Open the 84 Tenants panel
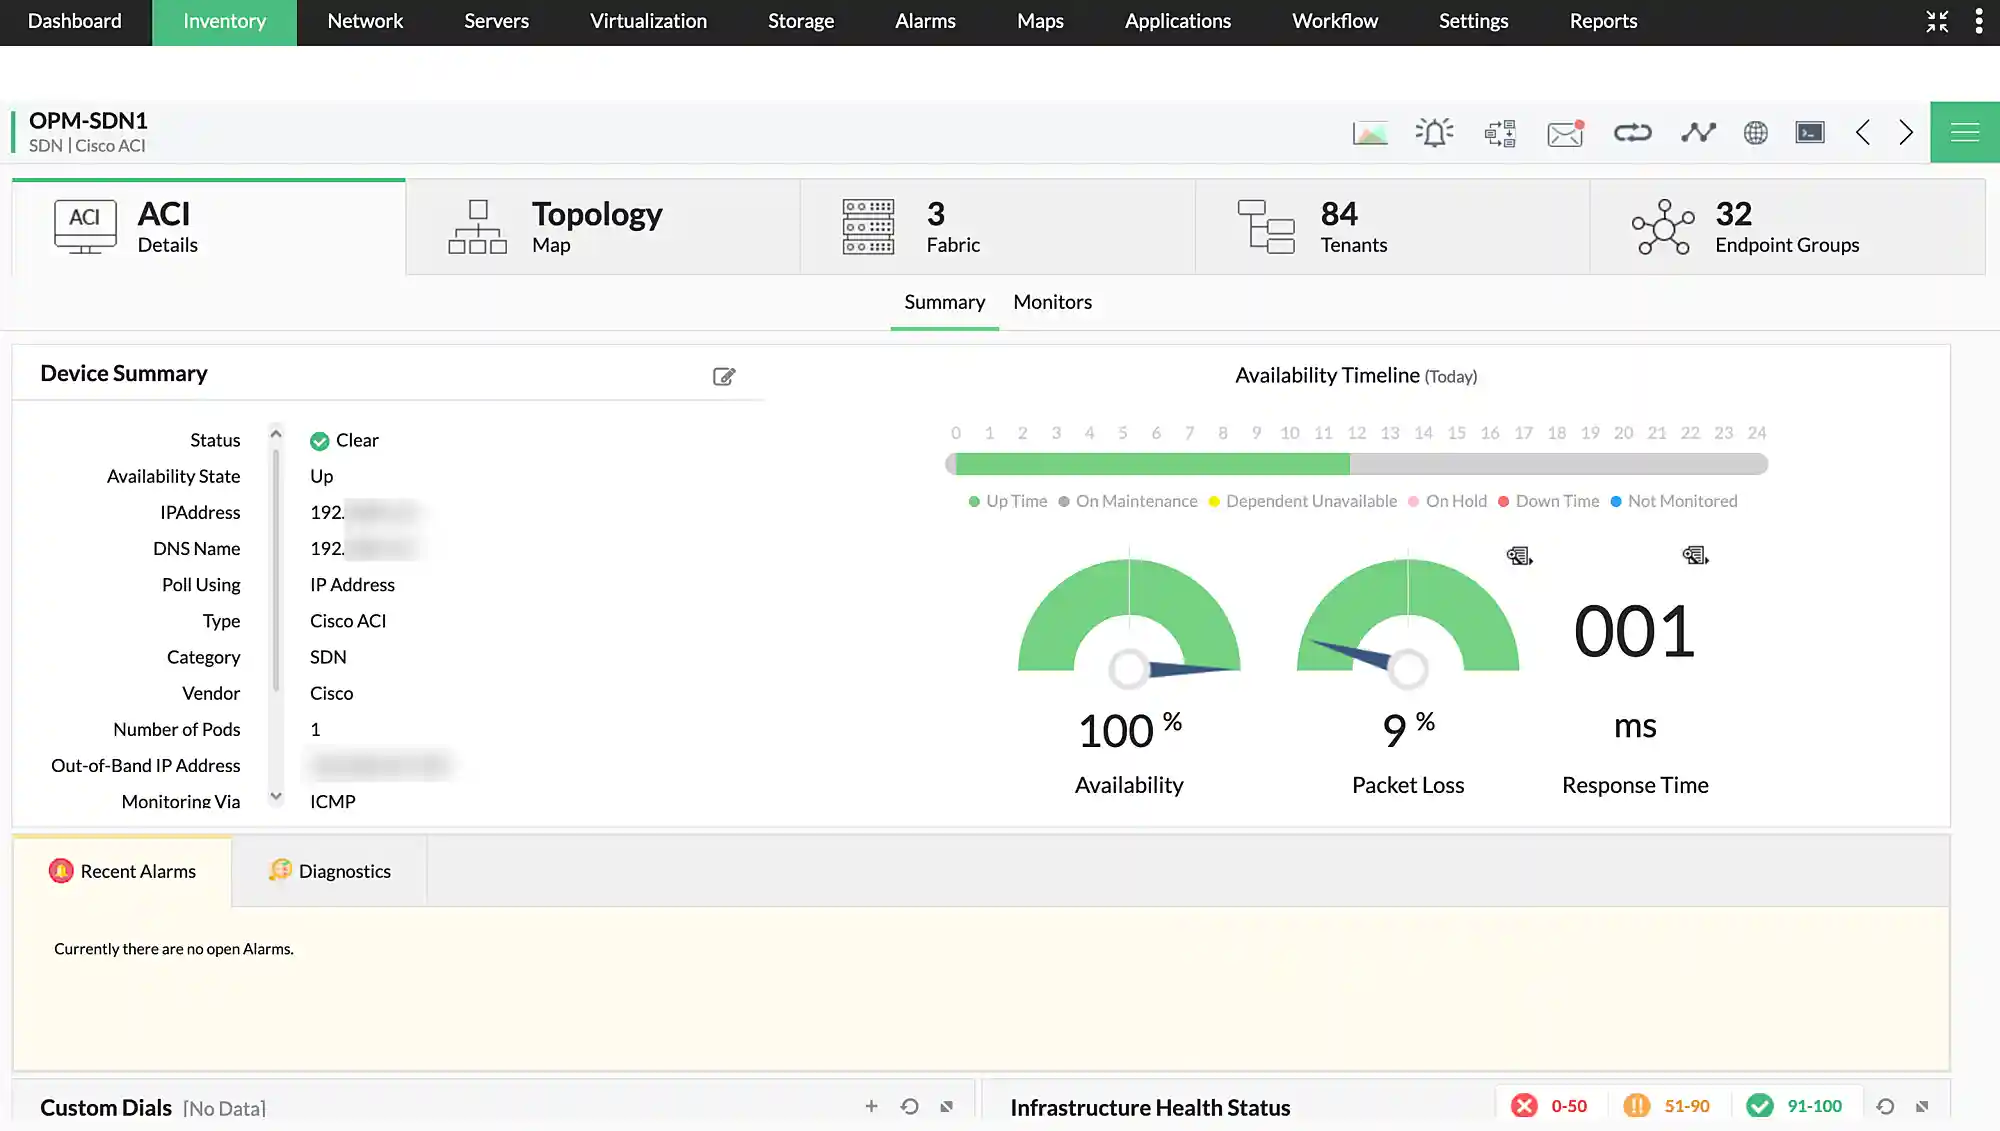The width and height of the screenshot is (2000, 1131). (1391, 227)
